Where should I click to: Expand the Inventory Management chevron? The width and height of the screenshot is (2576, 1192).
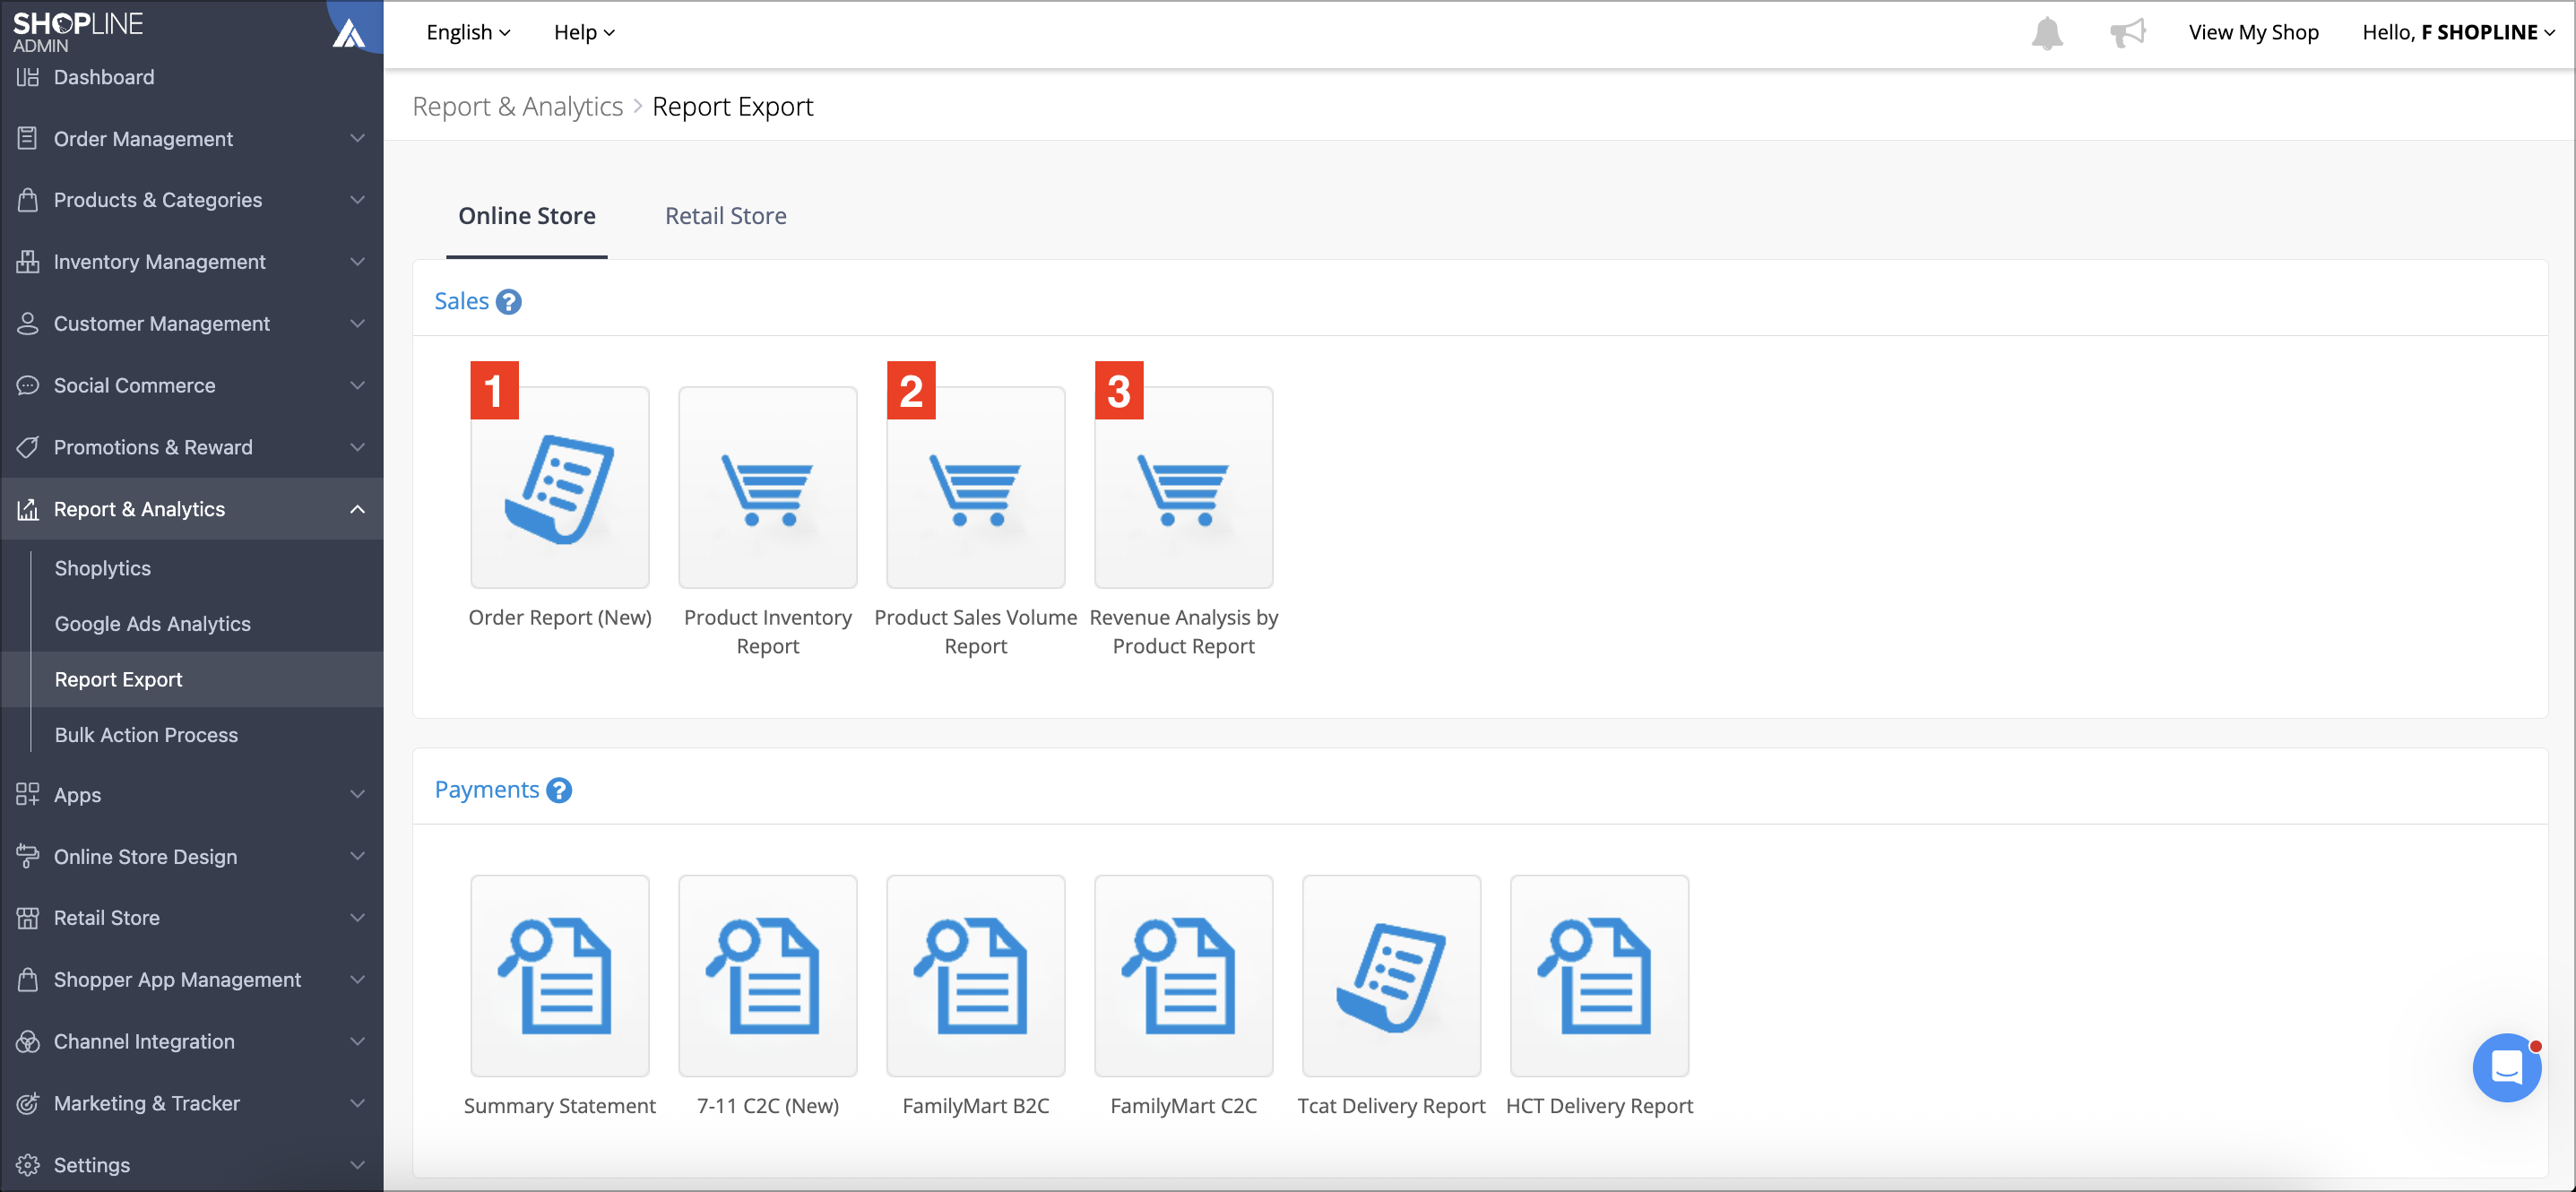(357, 262)
